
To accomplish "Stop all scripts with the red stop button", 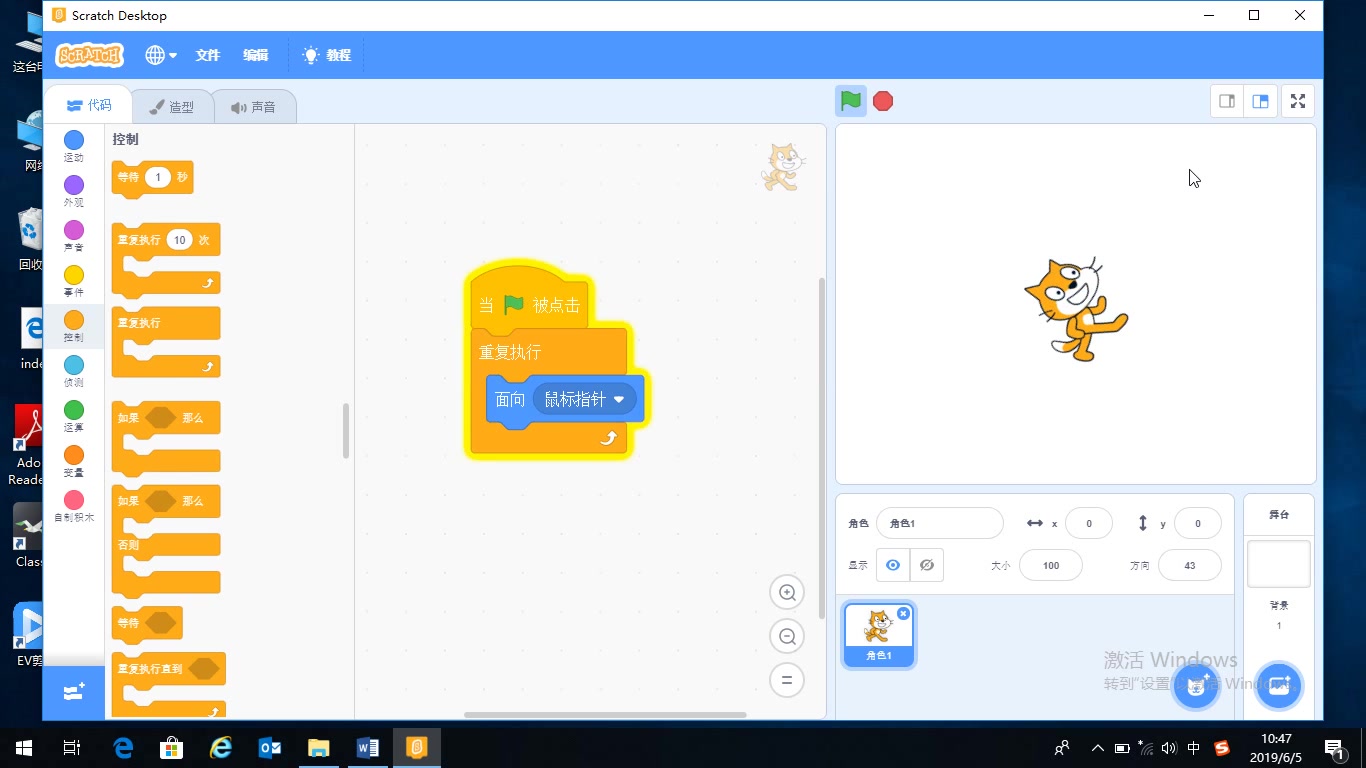I will [x=882, y=100].
